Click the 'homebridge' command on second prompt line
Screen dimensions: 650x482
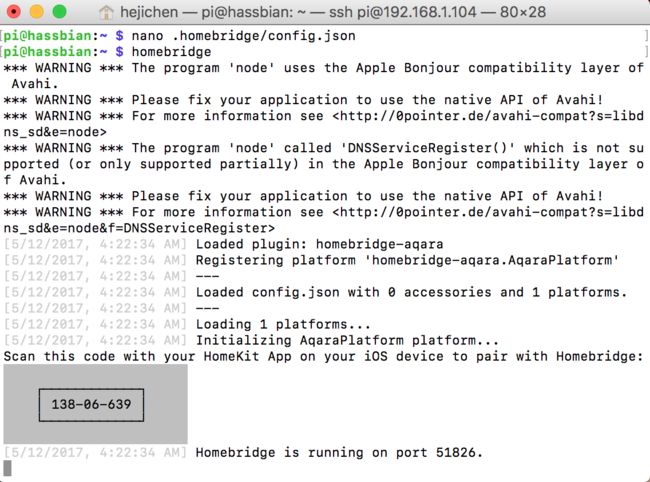pos(171,52)
